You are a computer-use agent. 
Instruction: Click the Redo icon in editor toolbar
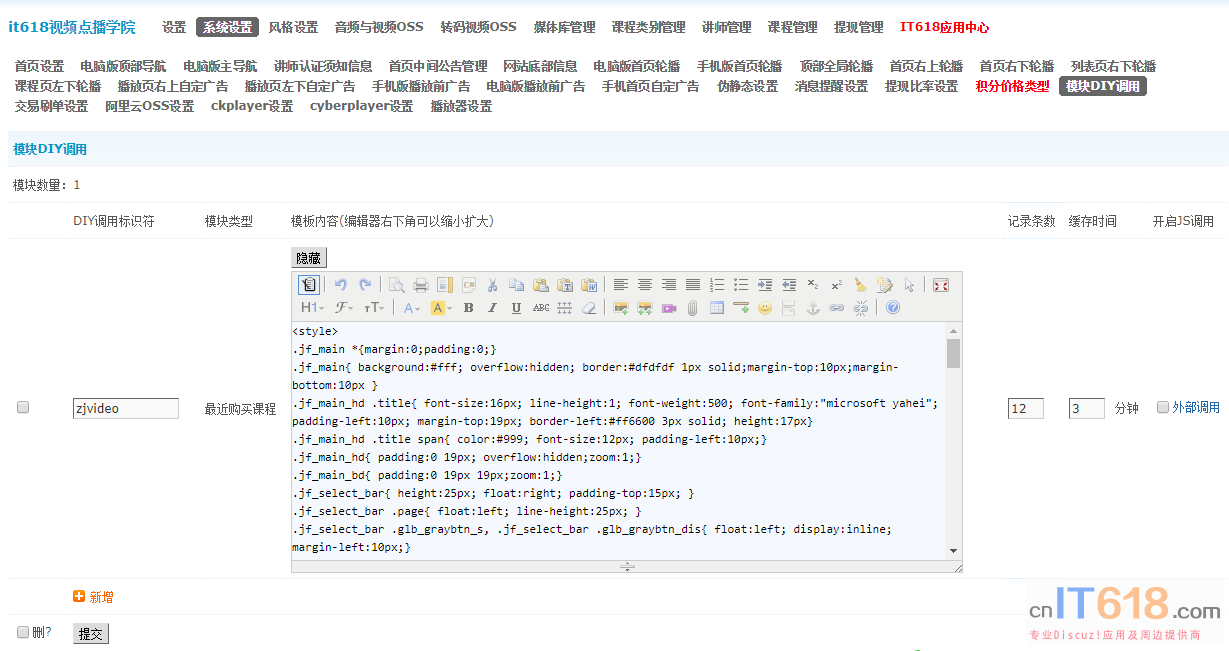(x=365, y=285)
